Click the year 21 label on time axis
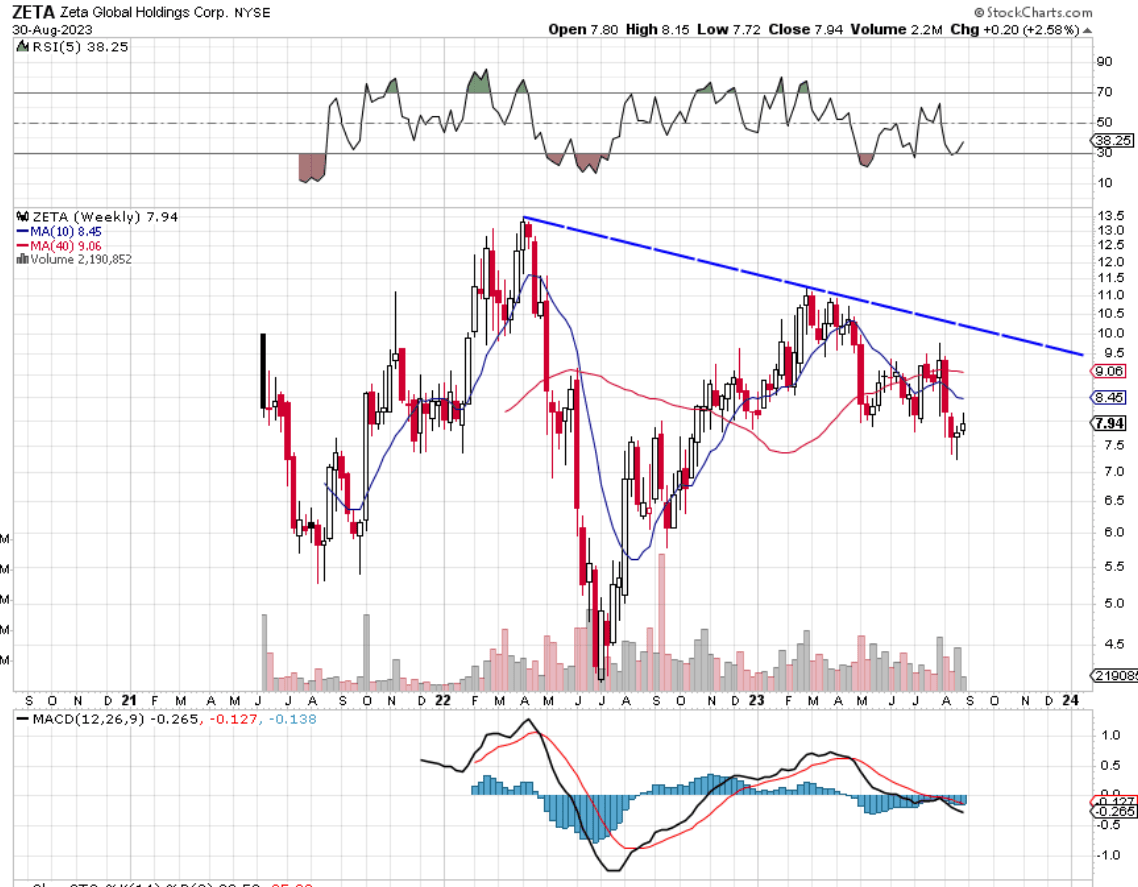The height and width of the screenshot is (887, 1138). pyautogui.click(x=128, y=700)
